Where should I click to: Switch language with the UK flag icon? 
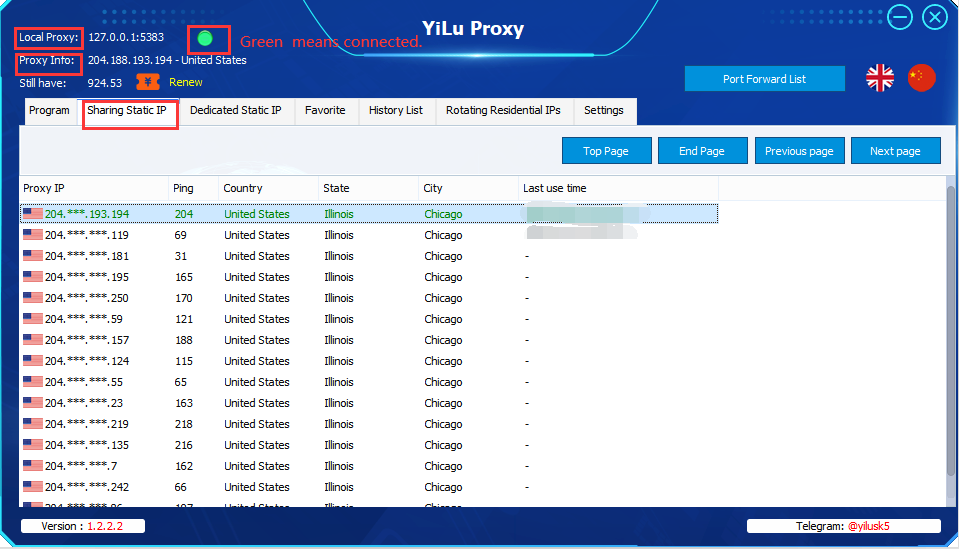click(x=880, y=78)
